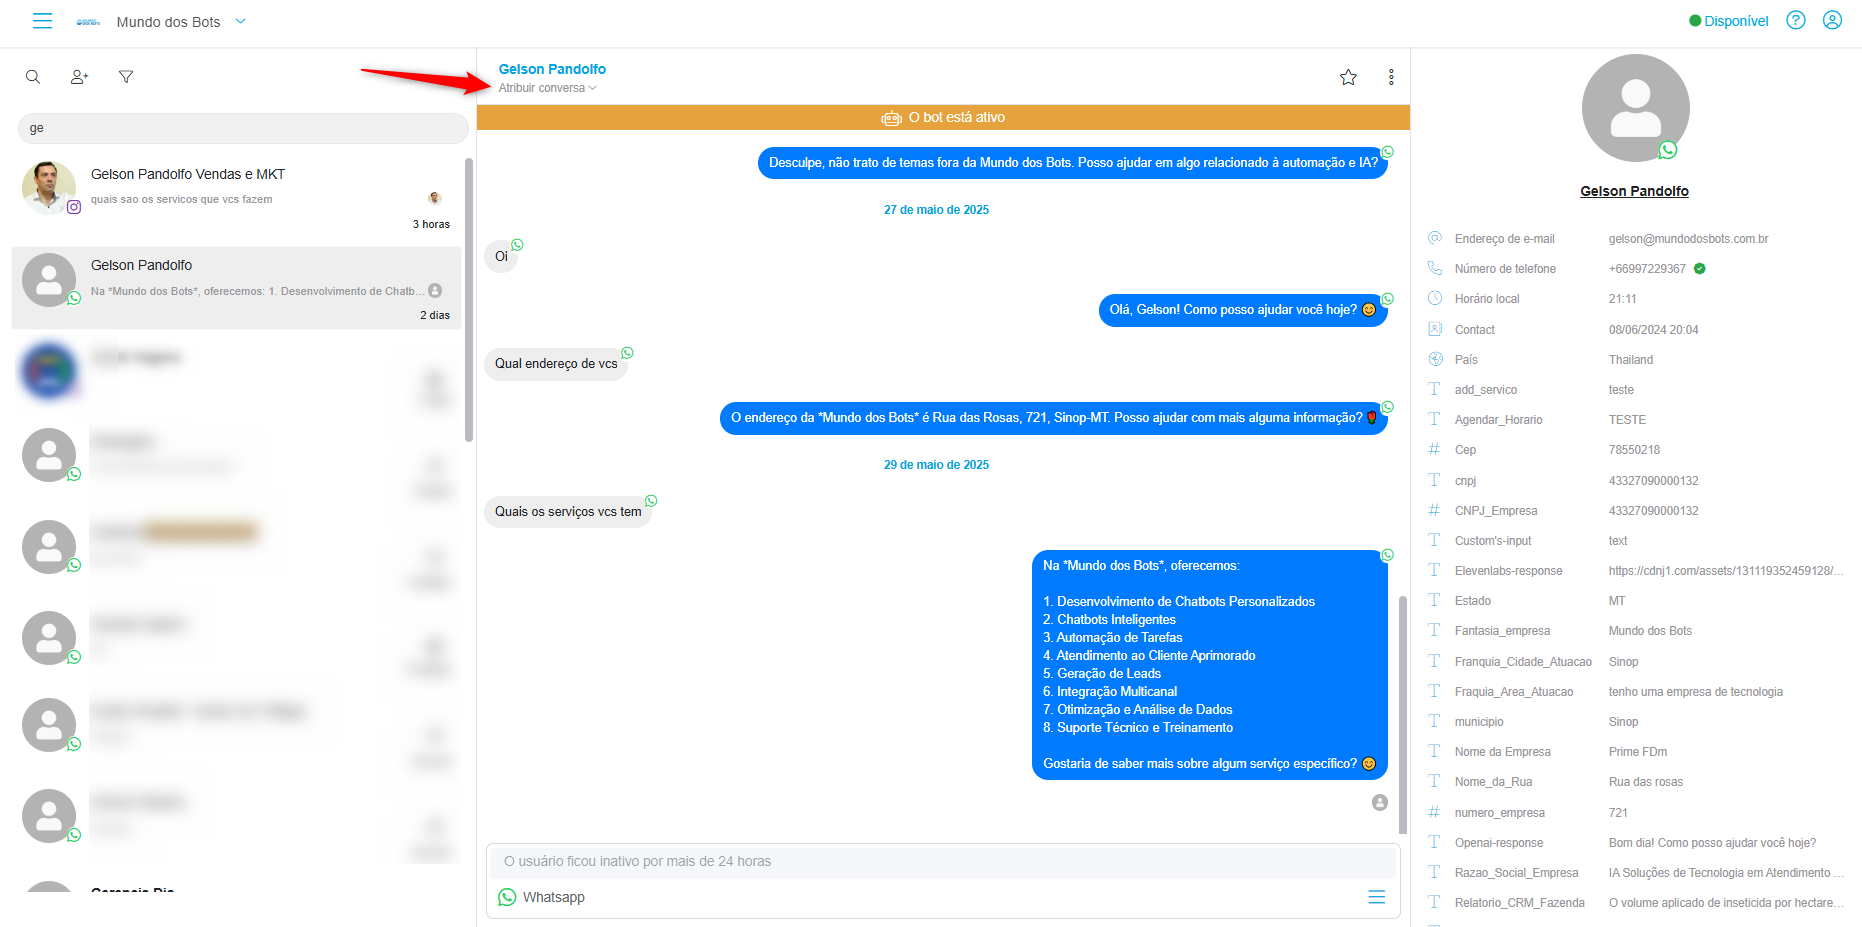Toggle the Disponível availability status

[1728, 21]
